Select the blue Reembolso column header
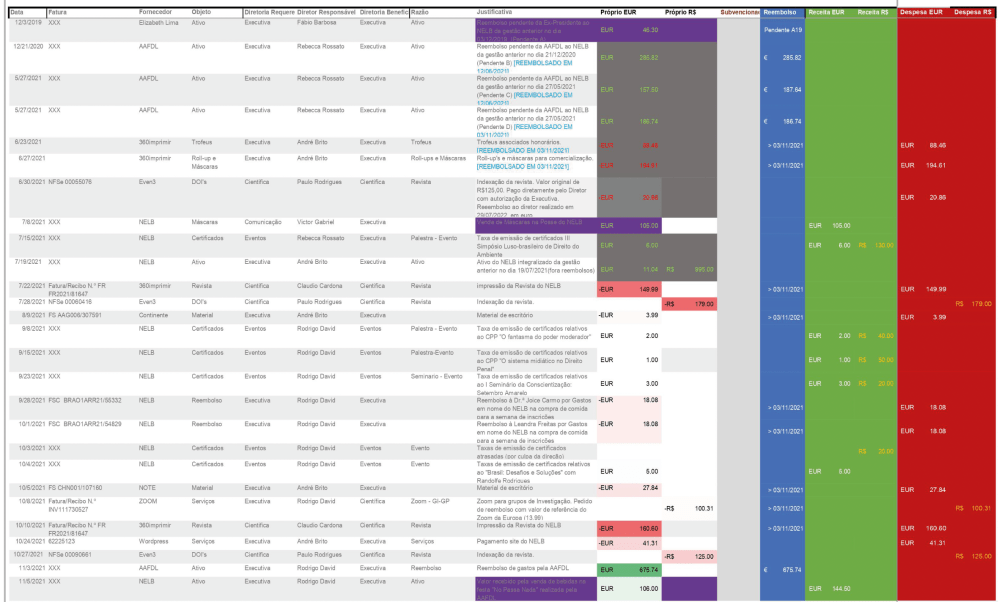Screen dimensions: 999x602 780,12
